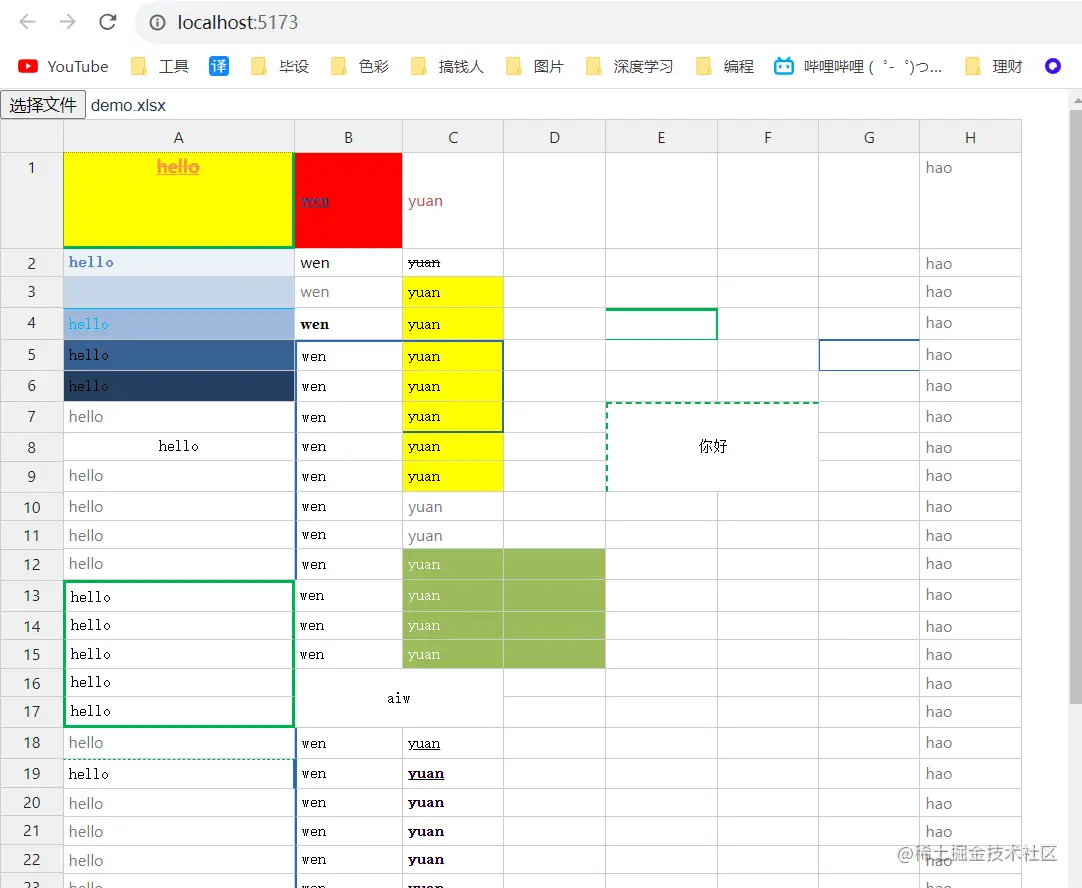Open the 工具 bookmark folder
Viewport: 1082px width, 888px height.
pyautogui.click(x=159, y=66)
